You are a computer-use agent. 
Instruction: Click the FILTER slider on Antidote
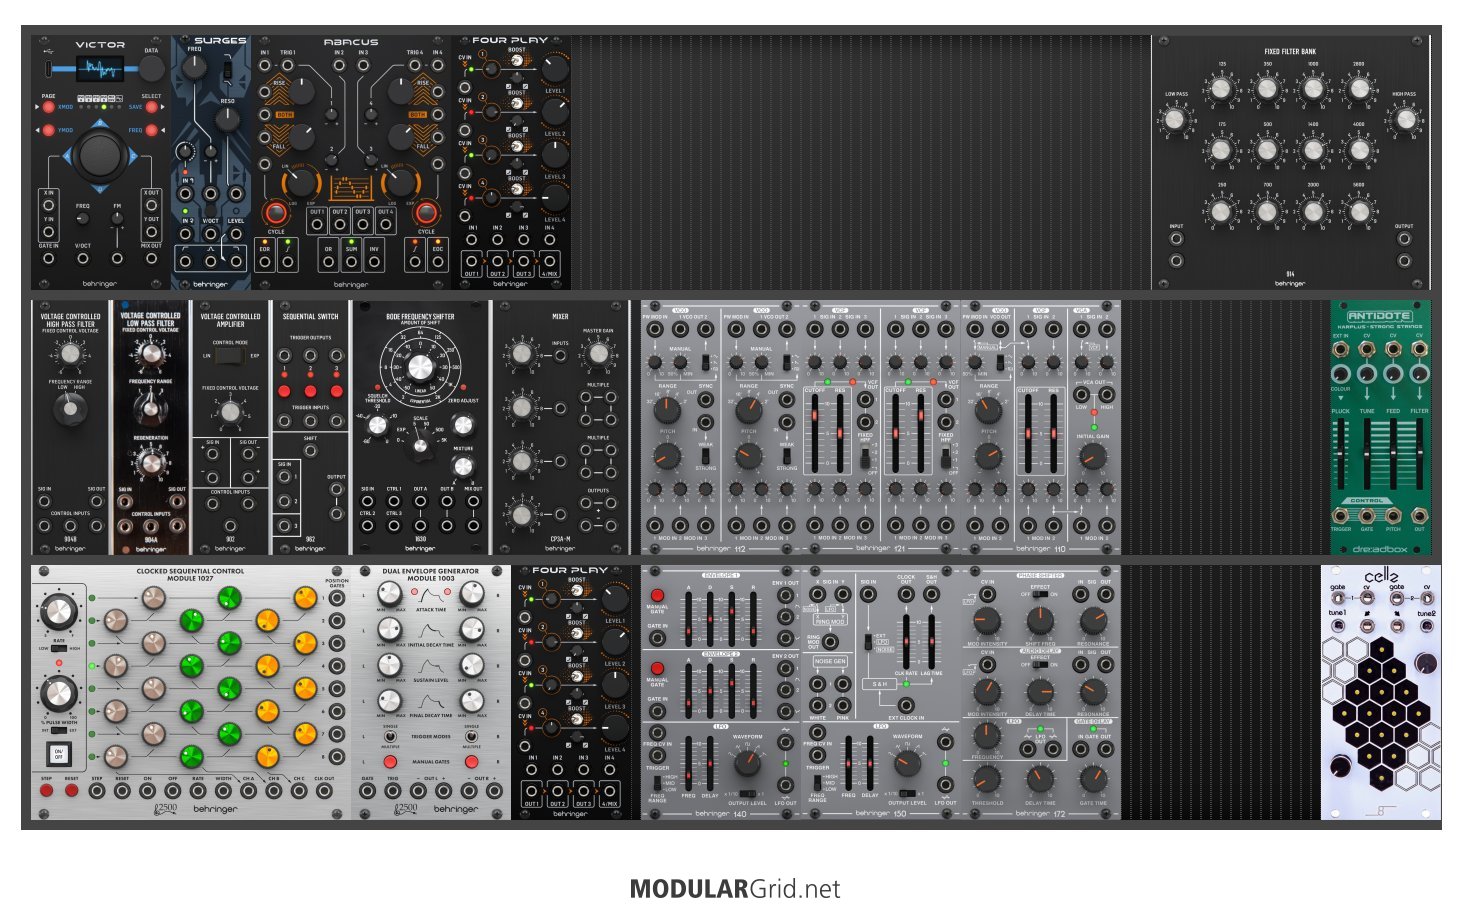pos(1419,456)
